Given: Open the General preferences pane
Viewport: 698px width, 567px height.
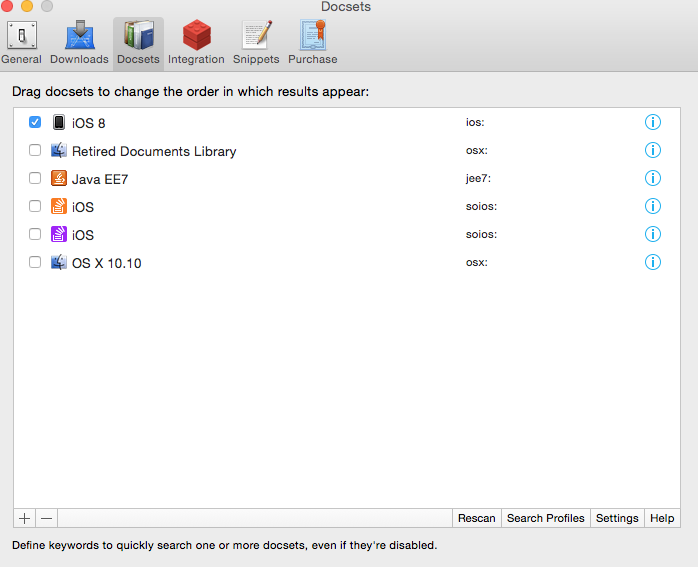Looking at the screenshot, I should 21,43.
